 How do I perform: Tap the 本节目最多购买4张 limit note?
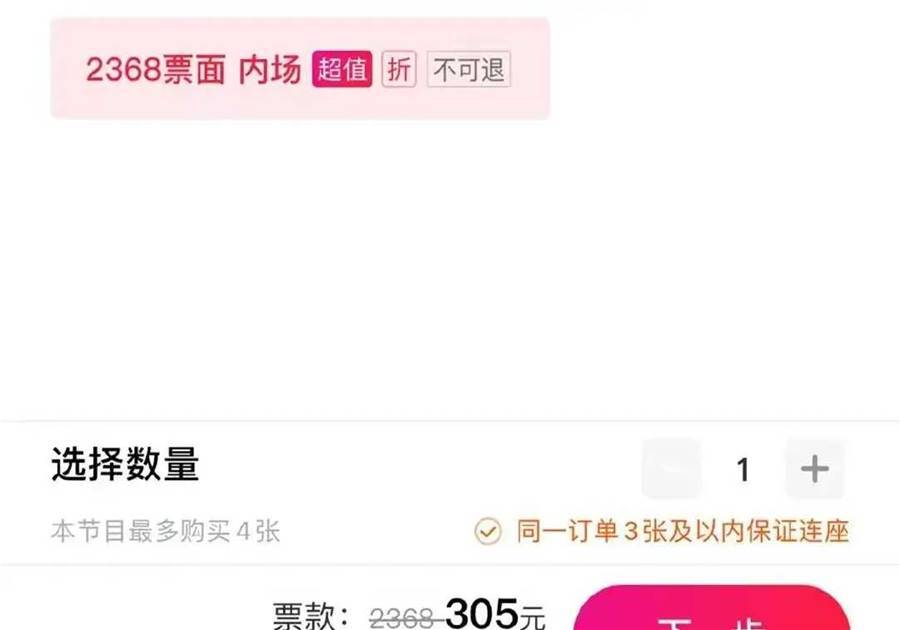165,531
